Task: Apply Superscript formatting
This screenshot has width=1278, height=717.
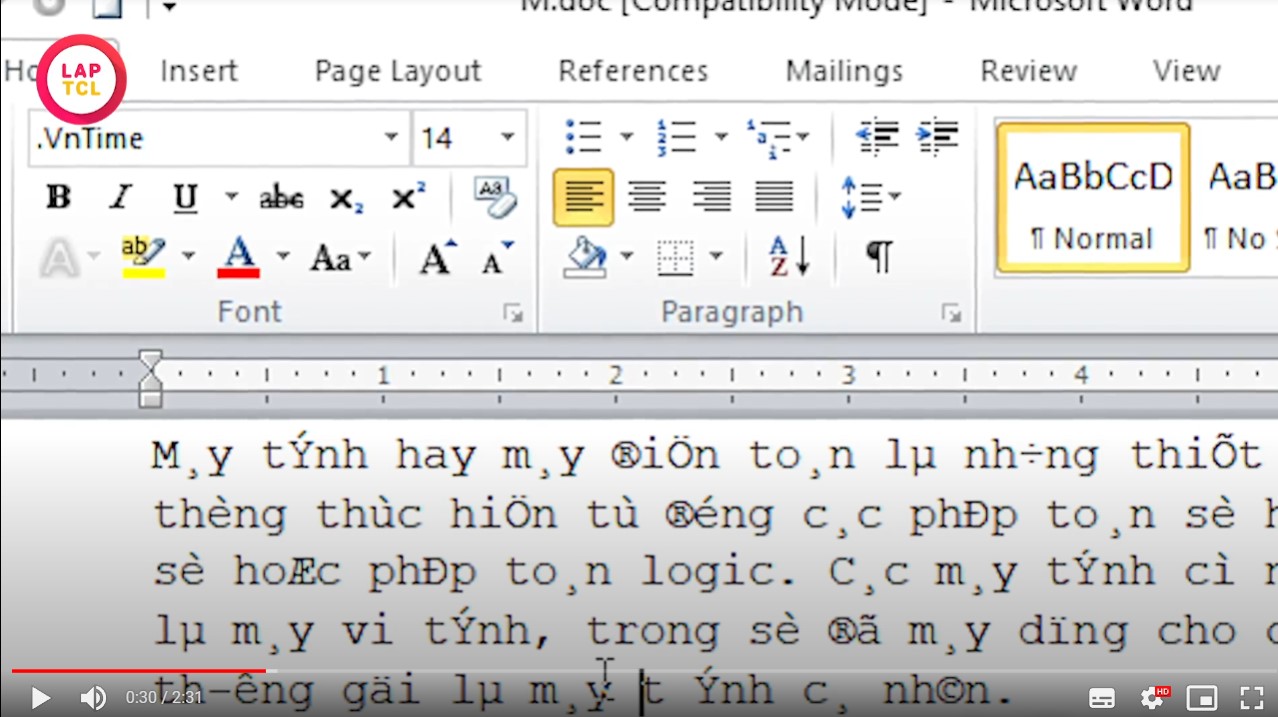Action: (404, 198)
